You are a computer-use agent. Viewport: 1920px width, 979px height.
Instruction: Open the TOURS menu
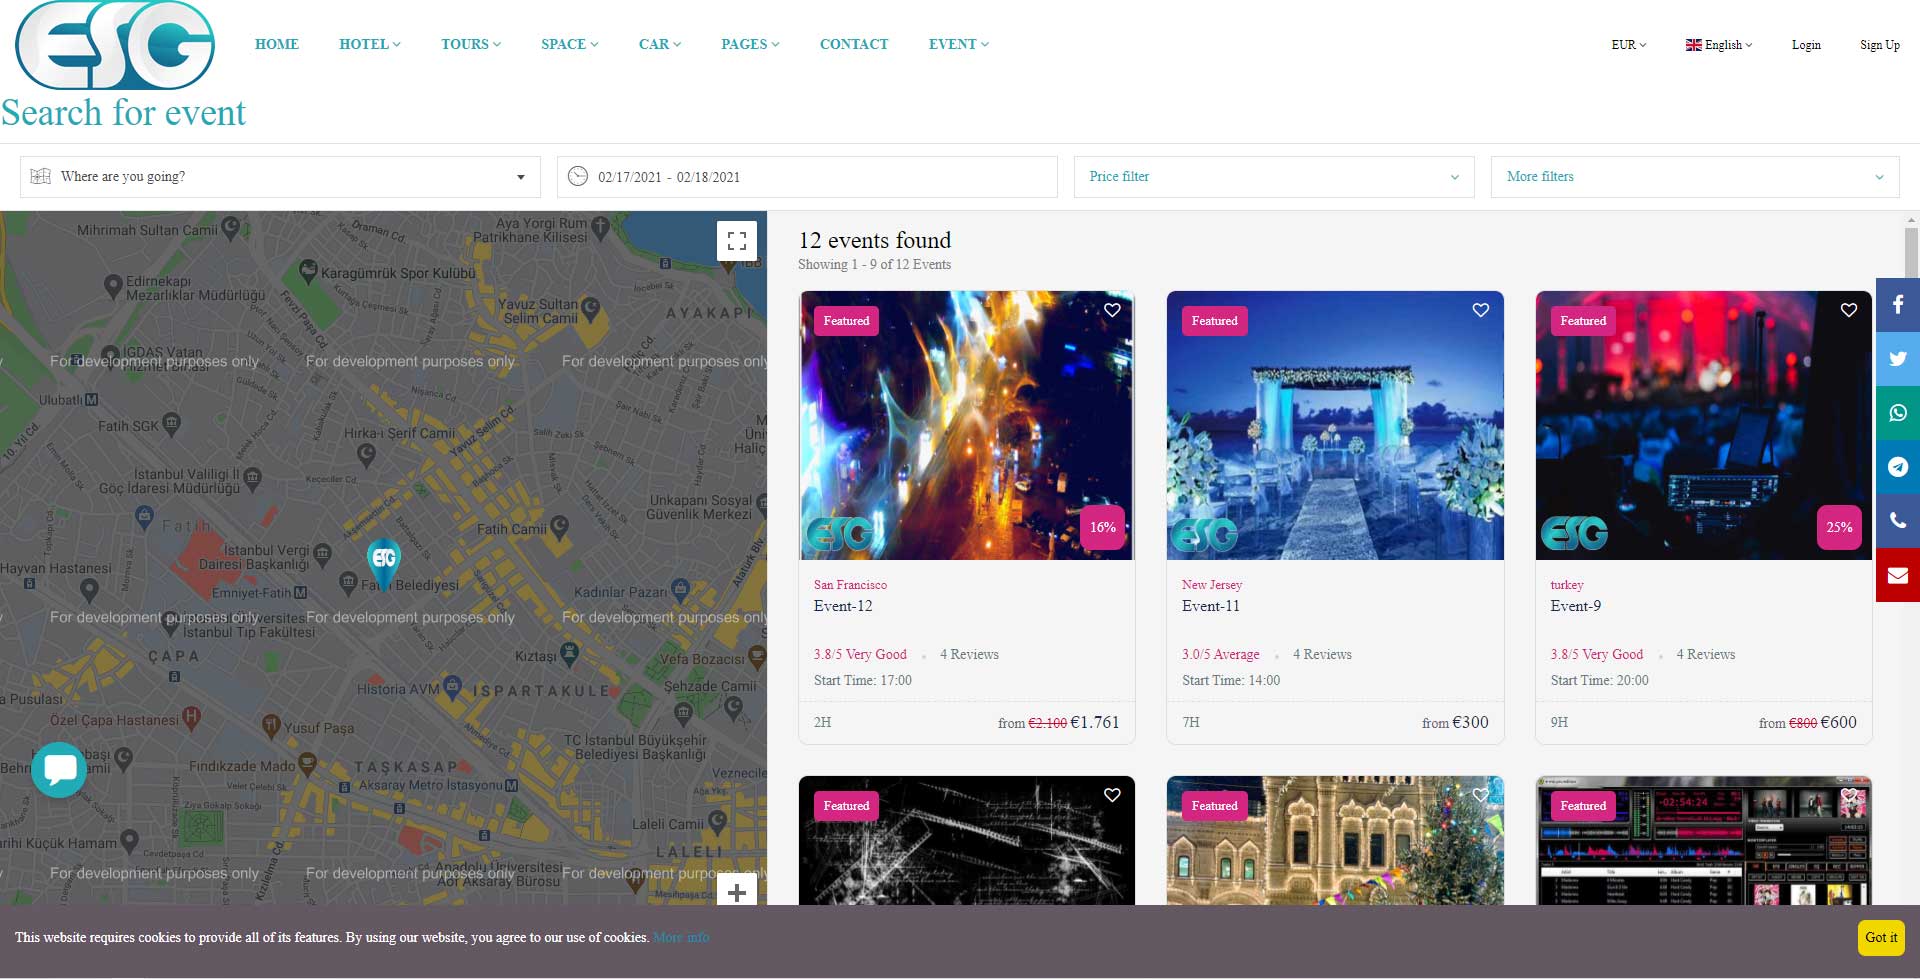click(470, 44)
